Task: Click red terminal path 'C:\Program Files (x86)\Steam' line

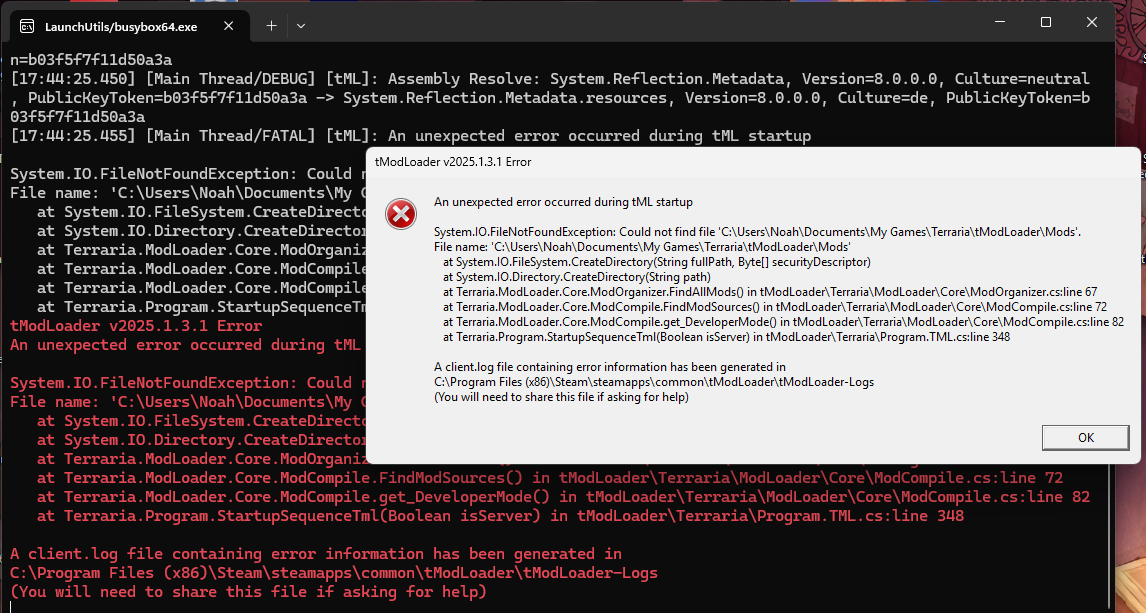Action: point(334,573)
